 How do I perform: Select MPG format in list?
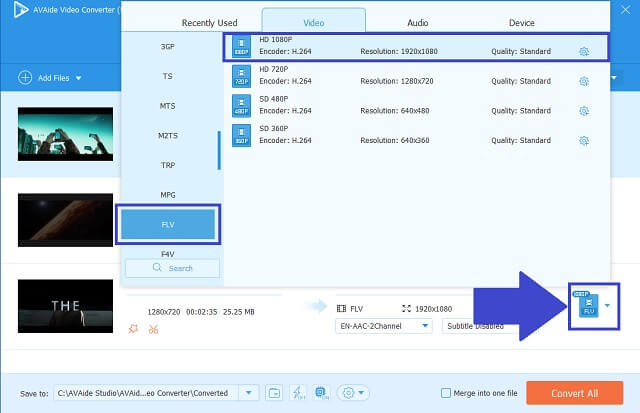pos(168,195)
